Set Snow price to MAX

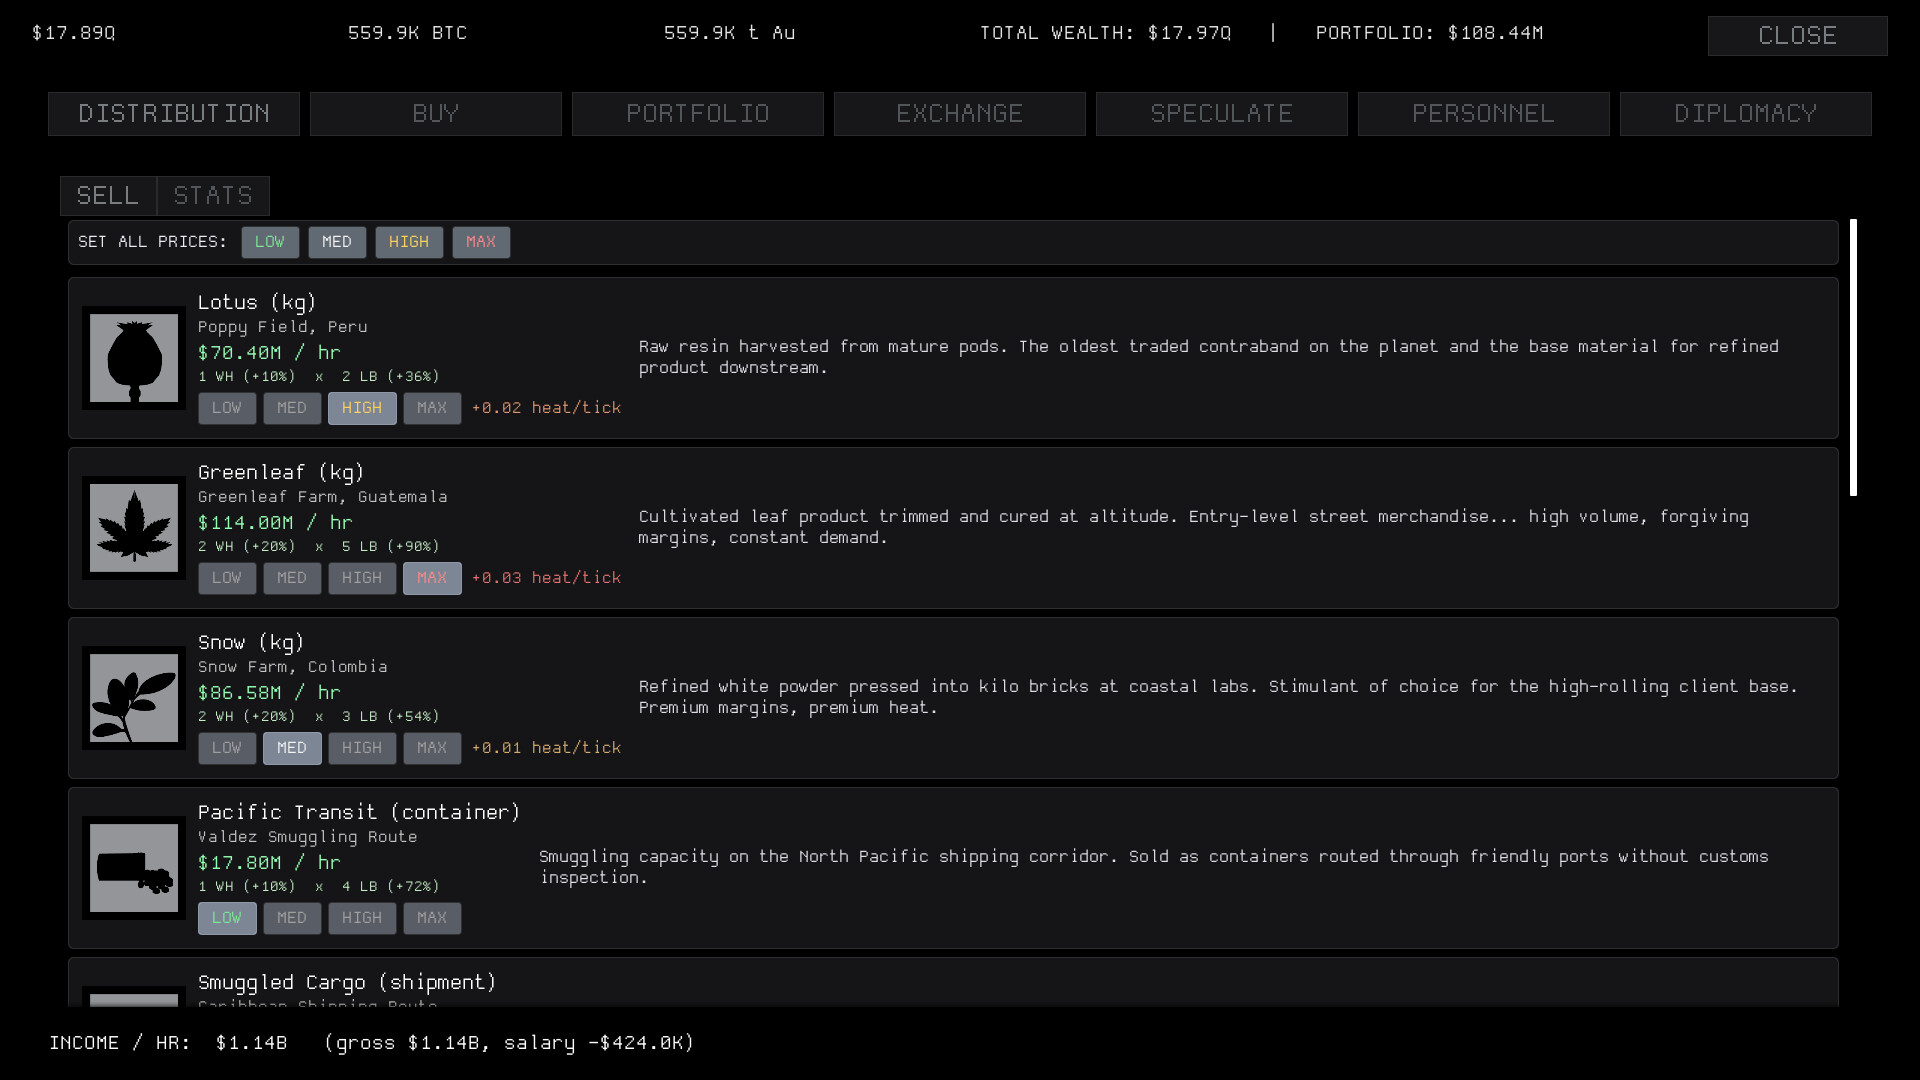click(x=432, y=748)
